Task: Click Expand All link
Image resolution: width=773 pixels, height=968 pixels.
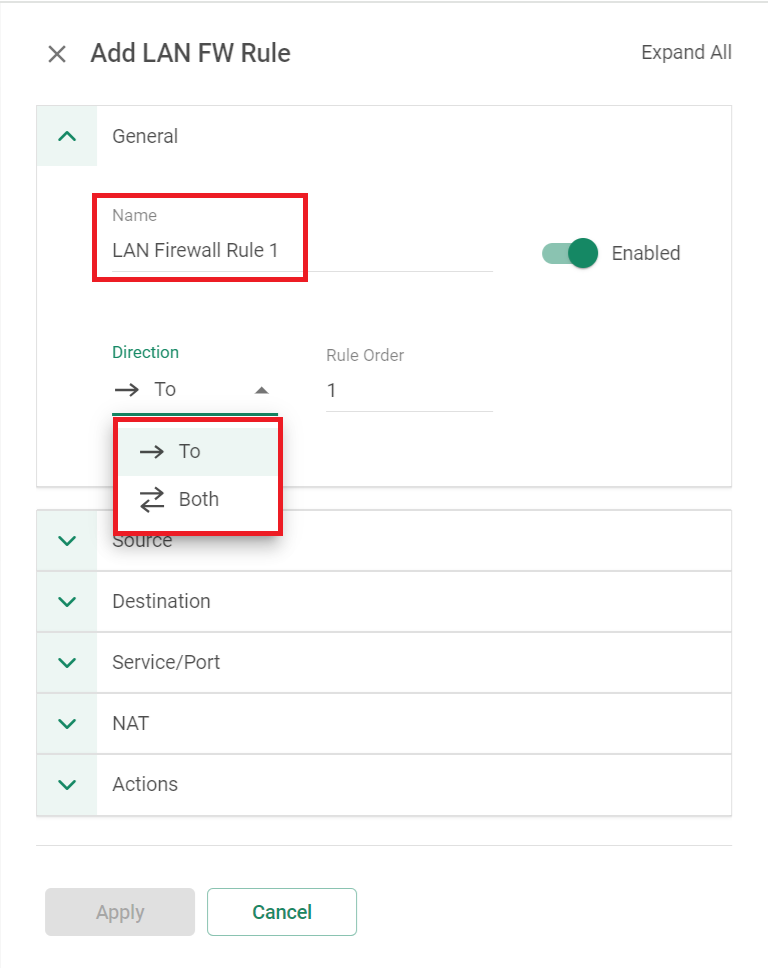Action: click(x=686, y=52)
